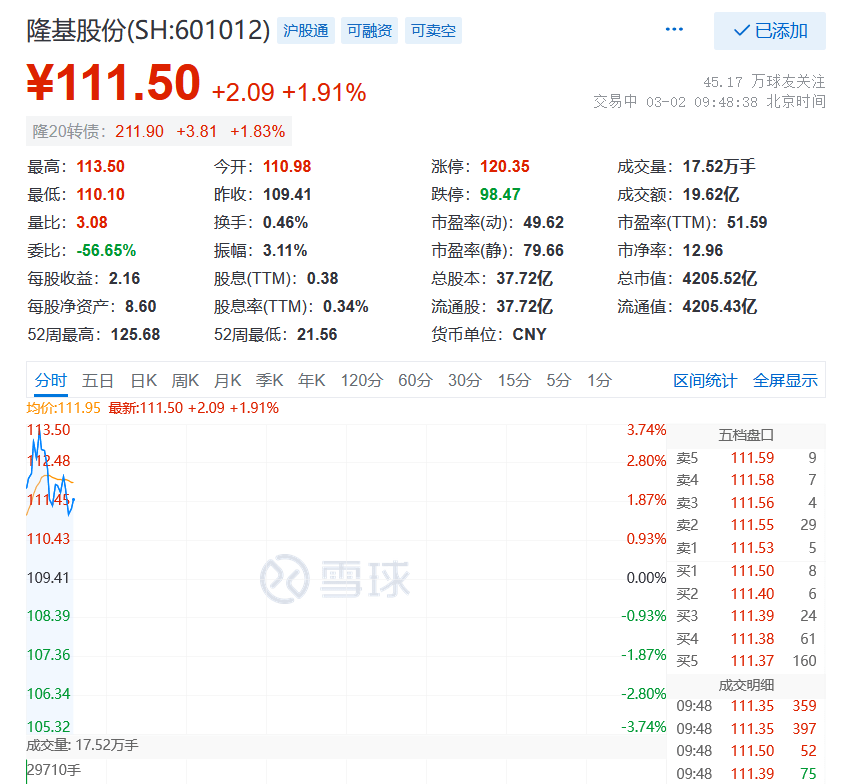Switch to the 分时 chart tab

(x=51, y=380)
